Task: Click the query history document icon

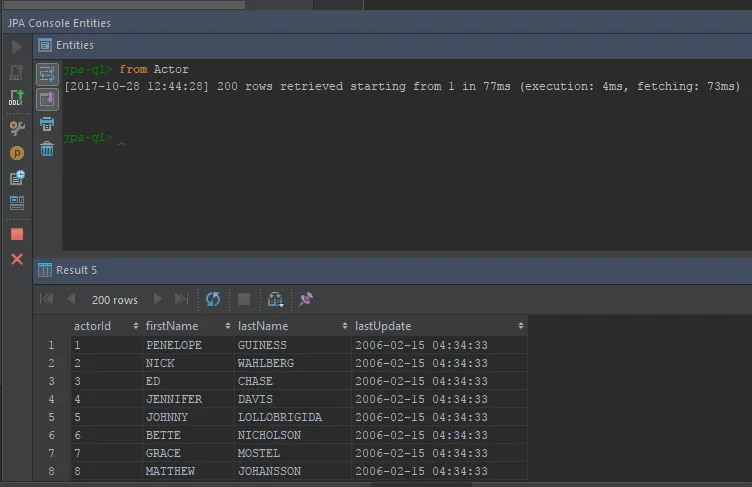Action: coord(17,178)
